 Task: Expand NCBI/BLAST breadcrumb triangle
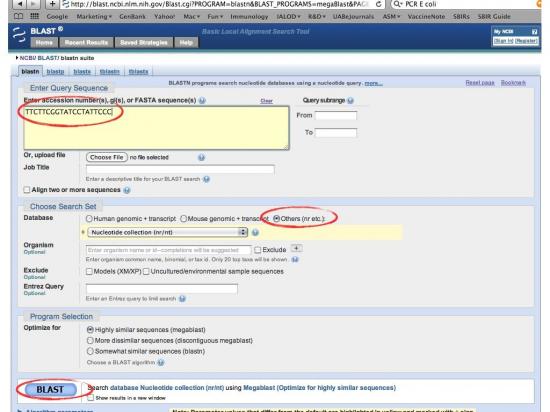point(16,58)
